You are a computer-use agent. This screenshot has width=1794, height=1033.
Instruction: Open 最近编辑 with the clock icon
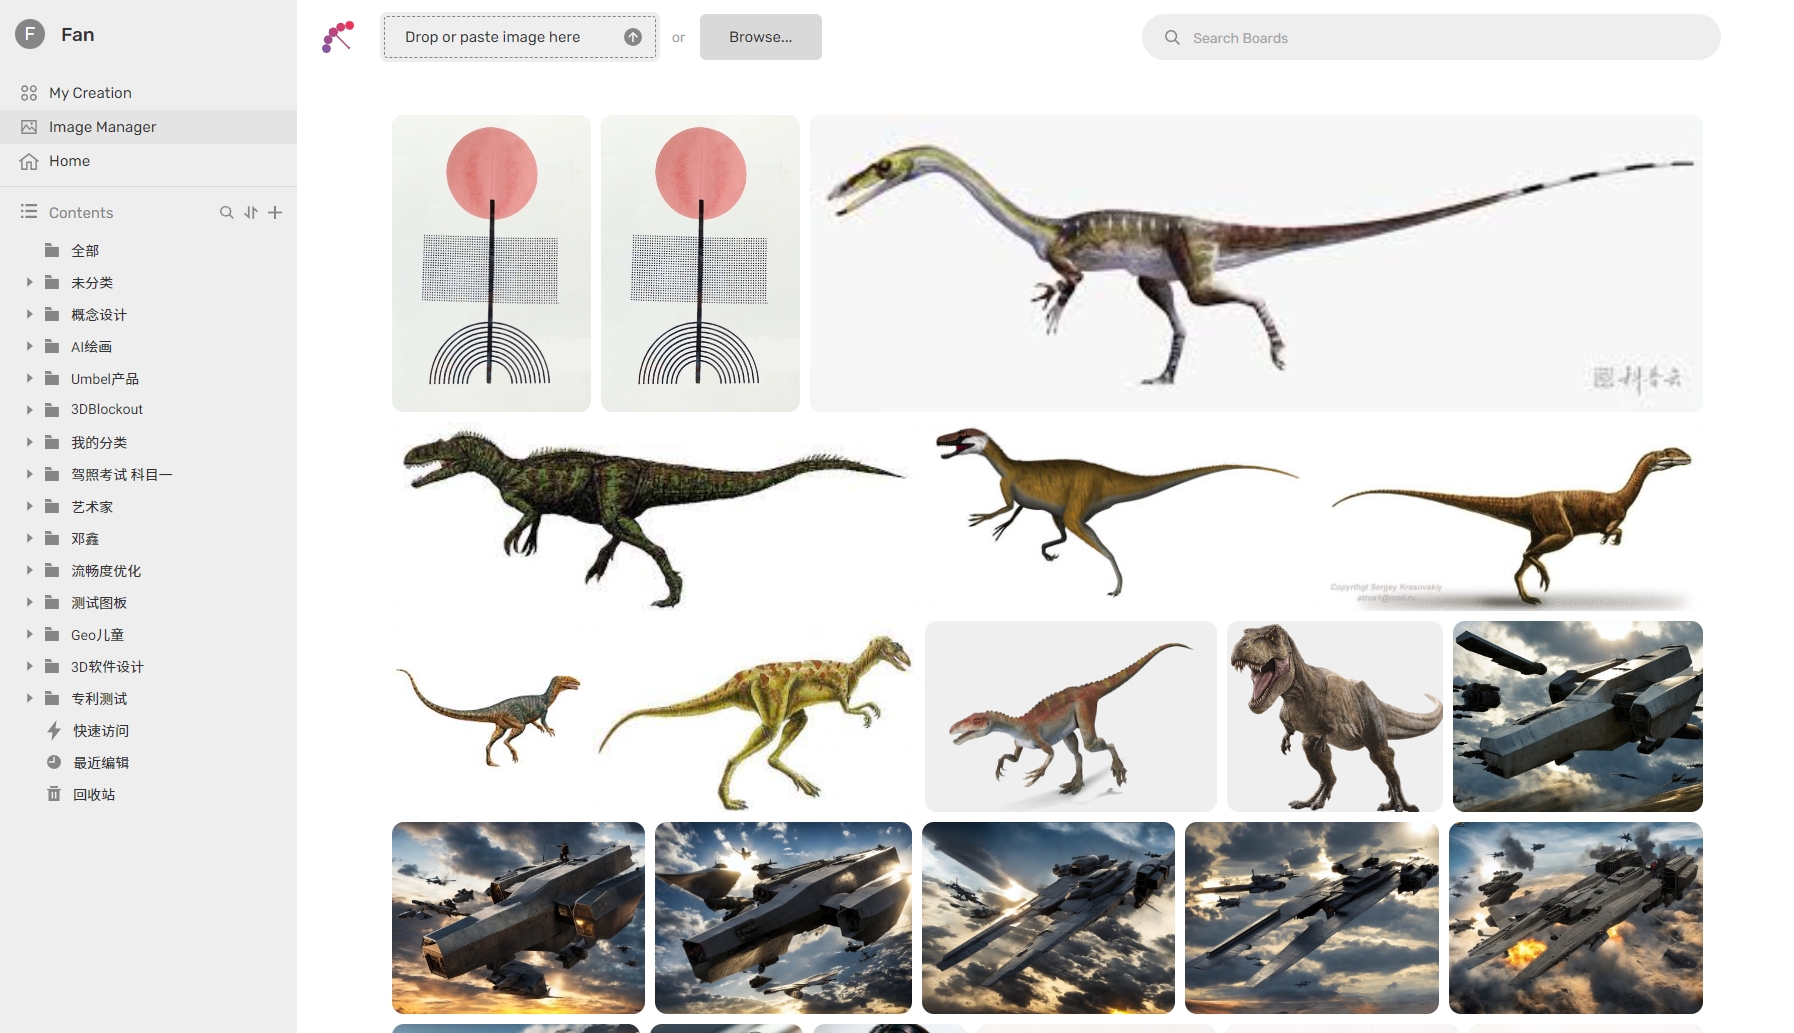100,763
